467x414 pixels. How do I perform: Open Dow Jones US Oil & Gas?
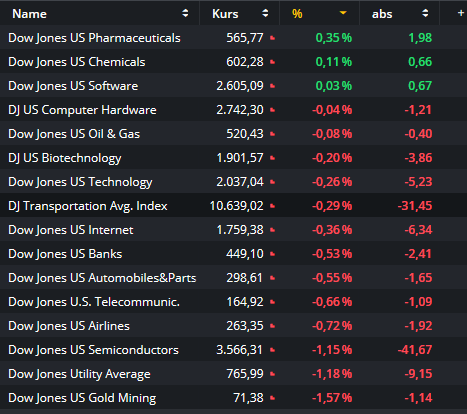pyautogui.click(x=74, y=134)
